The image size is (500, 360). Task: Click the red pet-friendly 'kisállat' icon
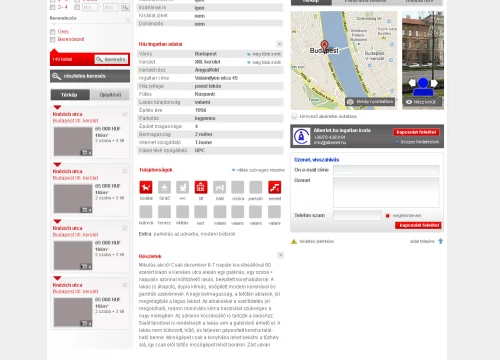[x=146, y=187]
